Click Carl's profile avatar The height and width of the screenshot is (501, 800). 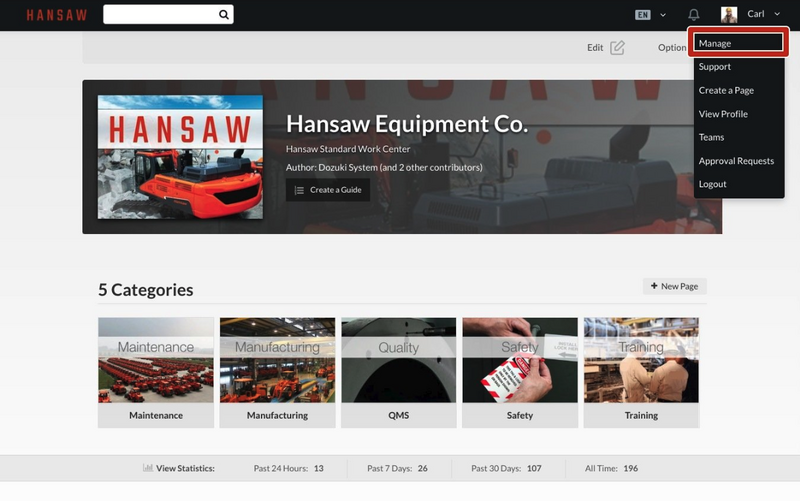pos(729,15)
